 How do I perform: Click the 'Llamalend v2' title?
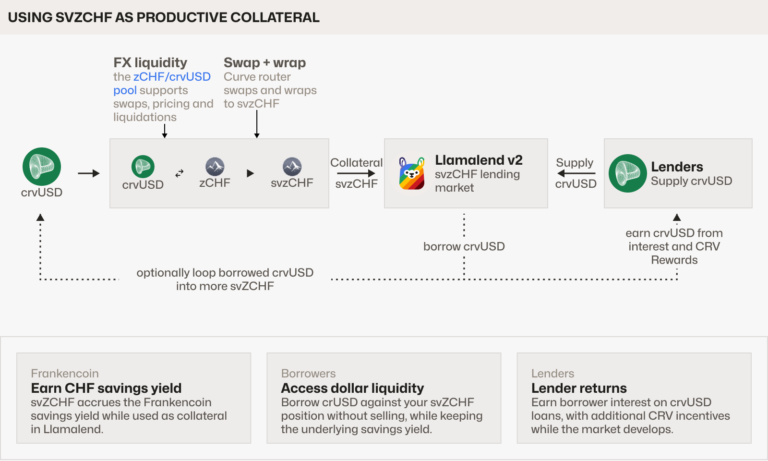pyautogui.click(x=479, y=160)
